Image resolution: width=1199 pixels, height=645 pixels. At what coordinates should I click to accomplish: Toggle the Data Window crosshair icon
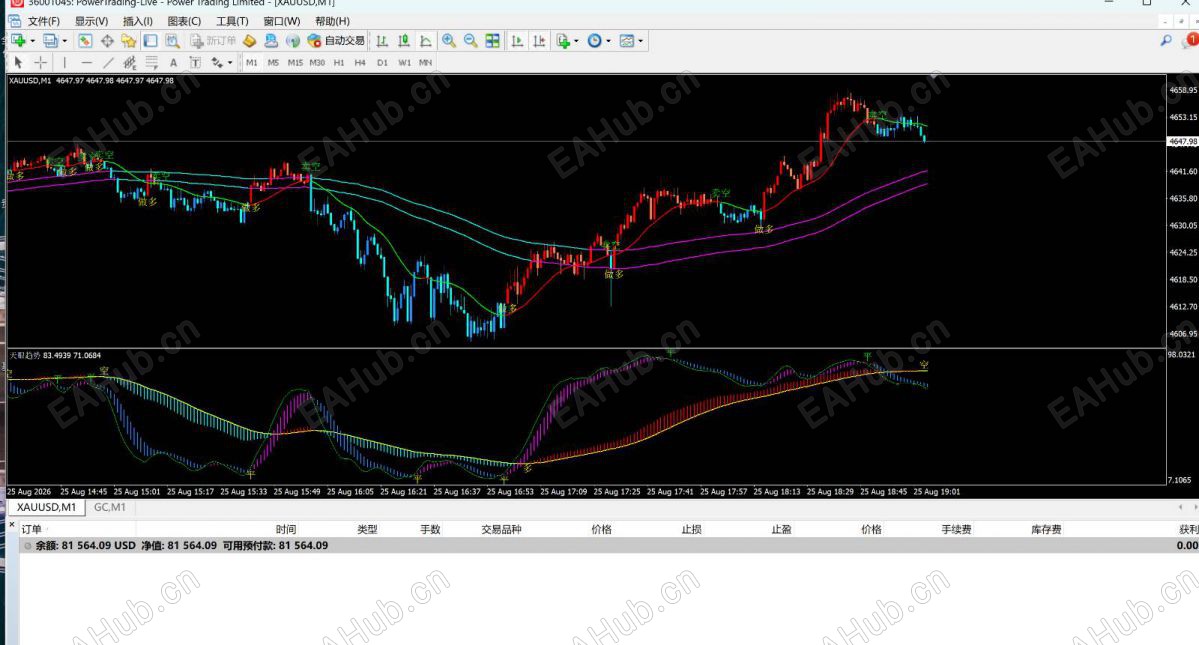tap(107, 41)
